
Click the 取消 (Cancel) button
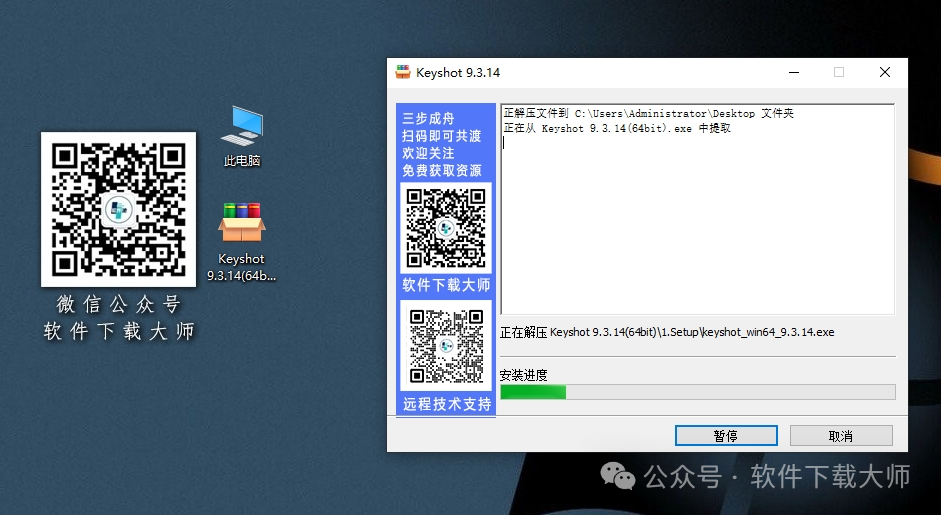841,436
